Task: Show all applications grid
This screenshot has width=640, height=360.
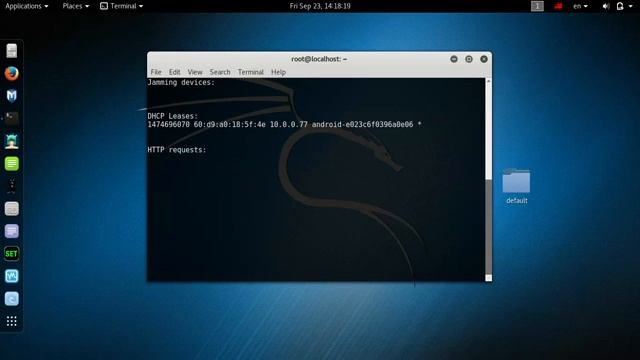Action: point(11,321)
